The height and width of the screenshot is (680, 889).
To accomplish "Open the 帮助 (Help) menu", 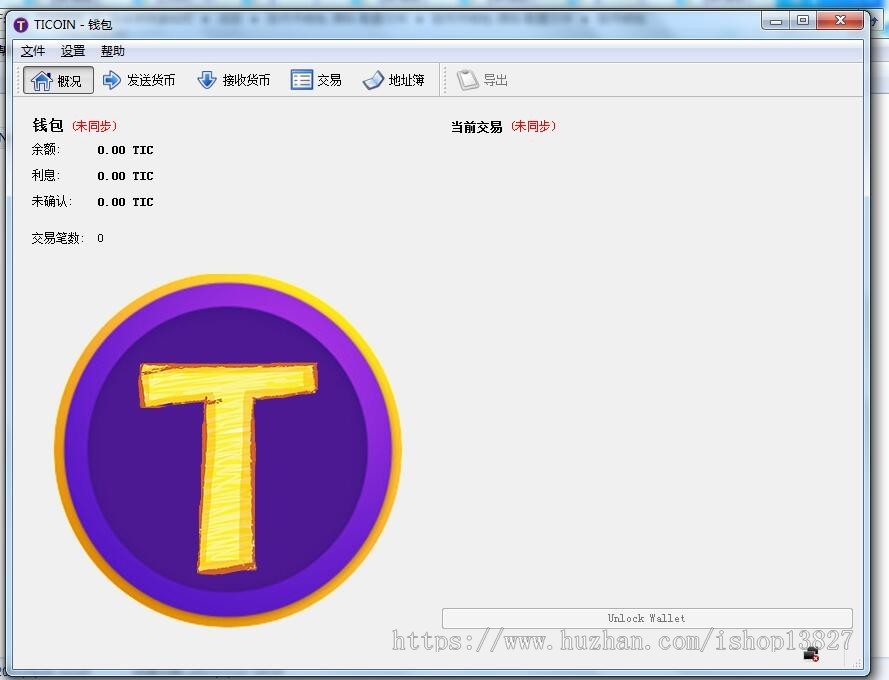I will pyautogui.click(x=111, y=50).
